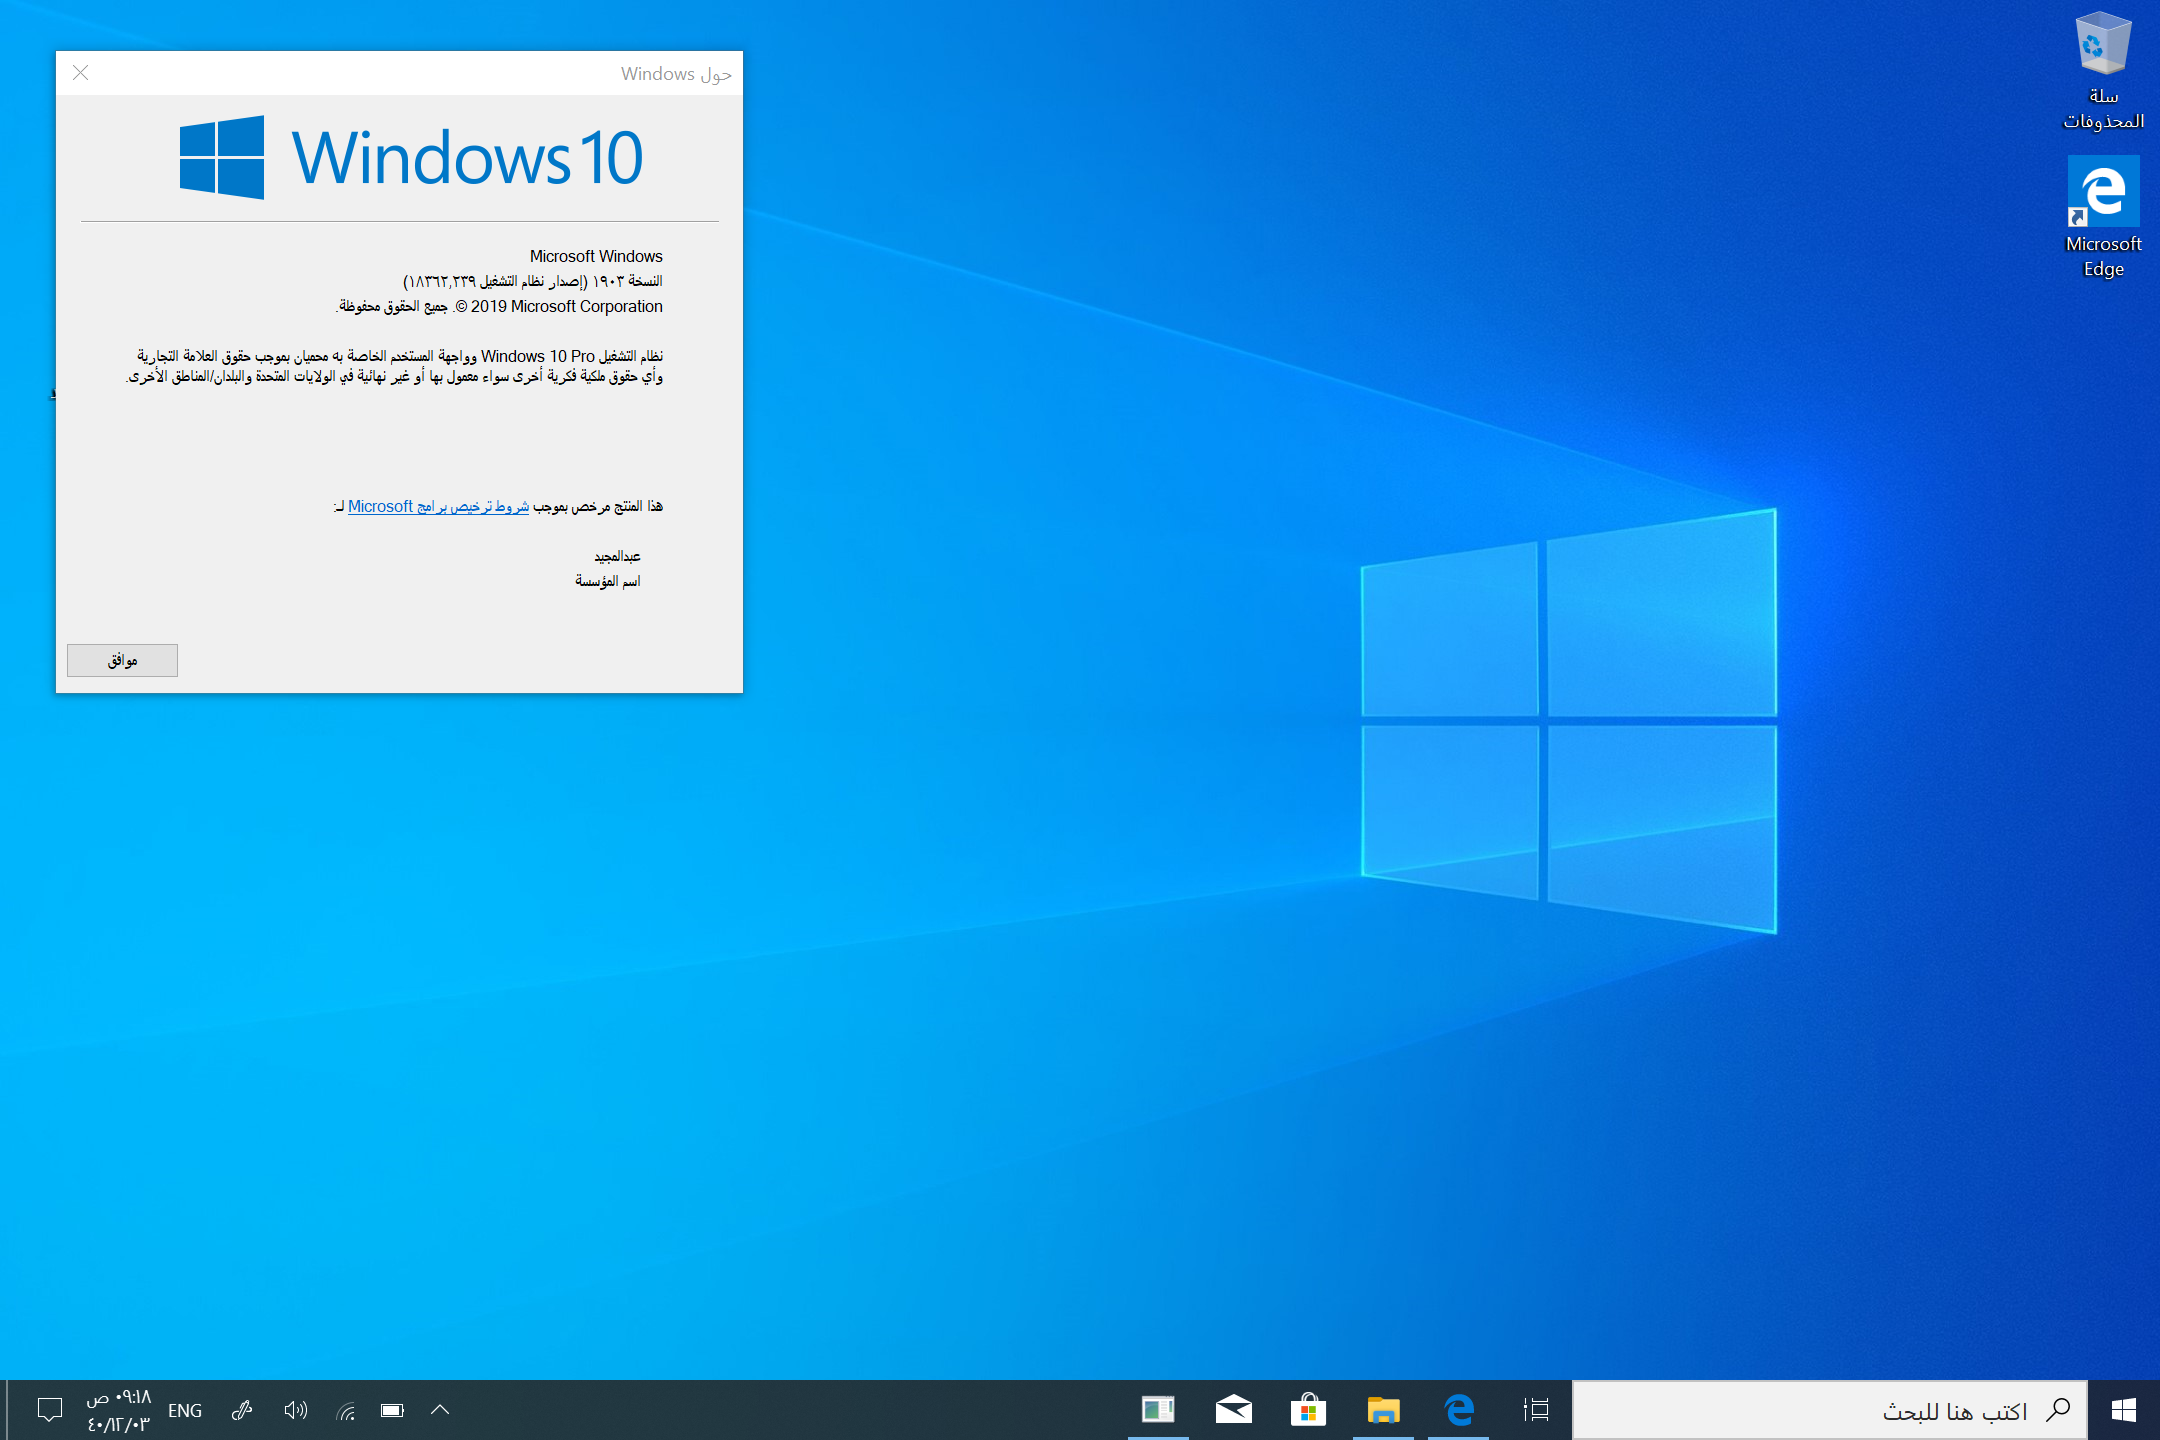Open the battery status icon
Image resolution: width=2160 pixels, height=1440 pixels.
[x=392, y=1410]
